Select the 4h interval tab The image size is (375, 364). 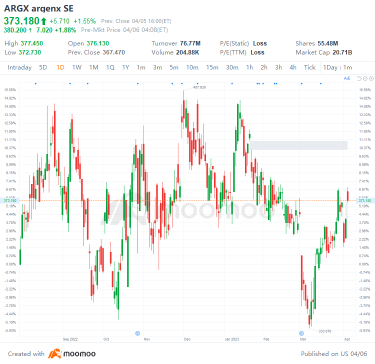[x=293, y=67]
